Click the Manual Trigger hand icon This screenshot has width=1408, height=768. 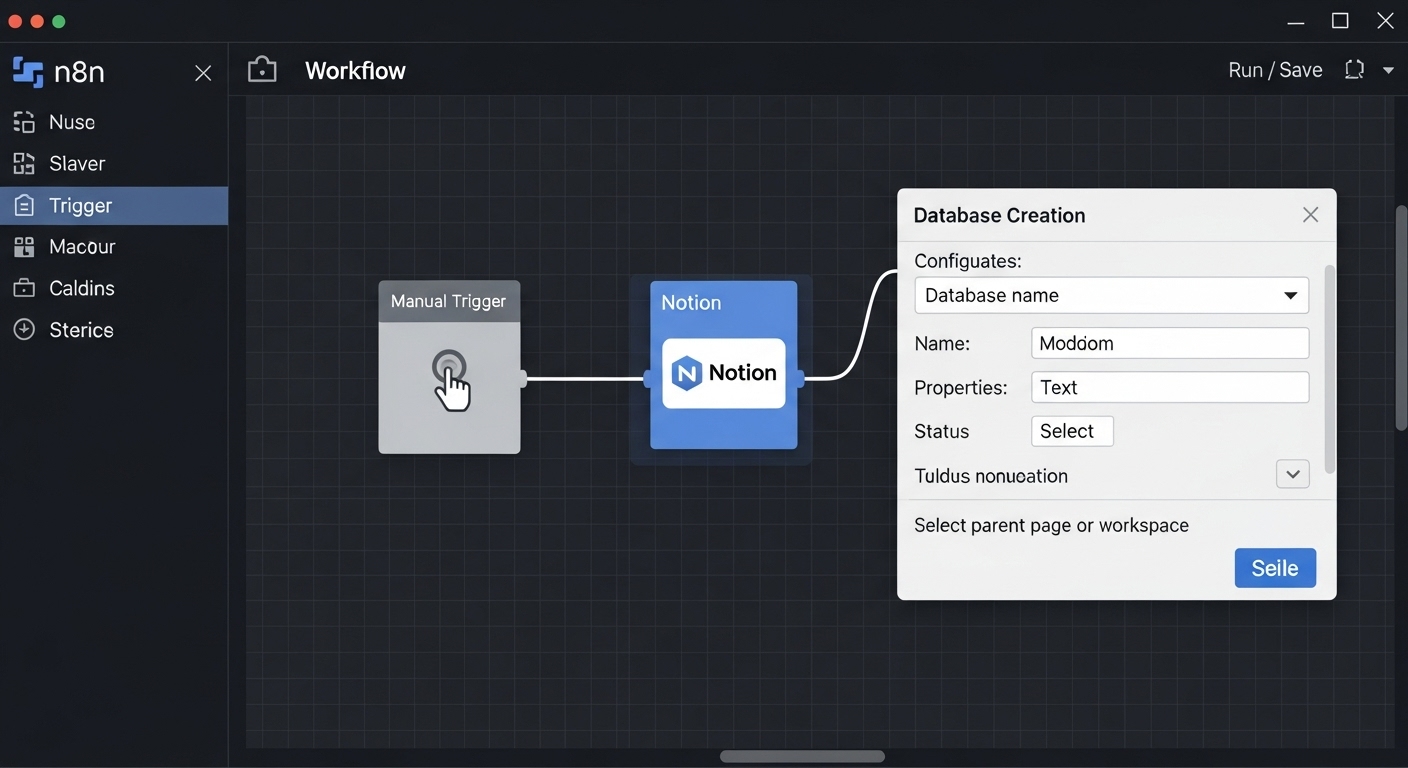tap(451, 380)
